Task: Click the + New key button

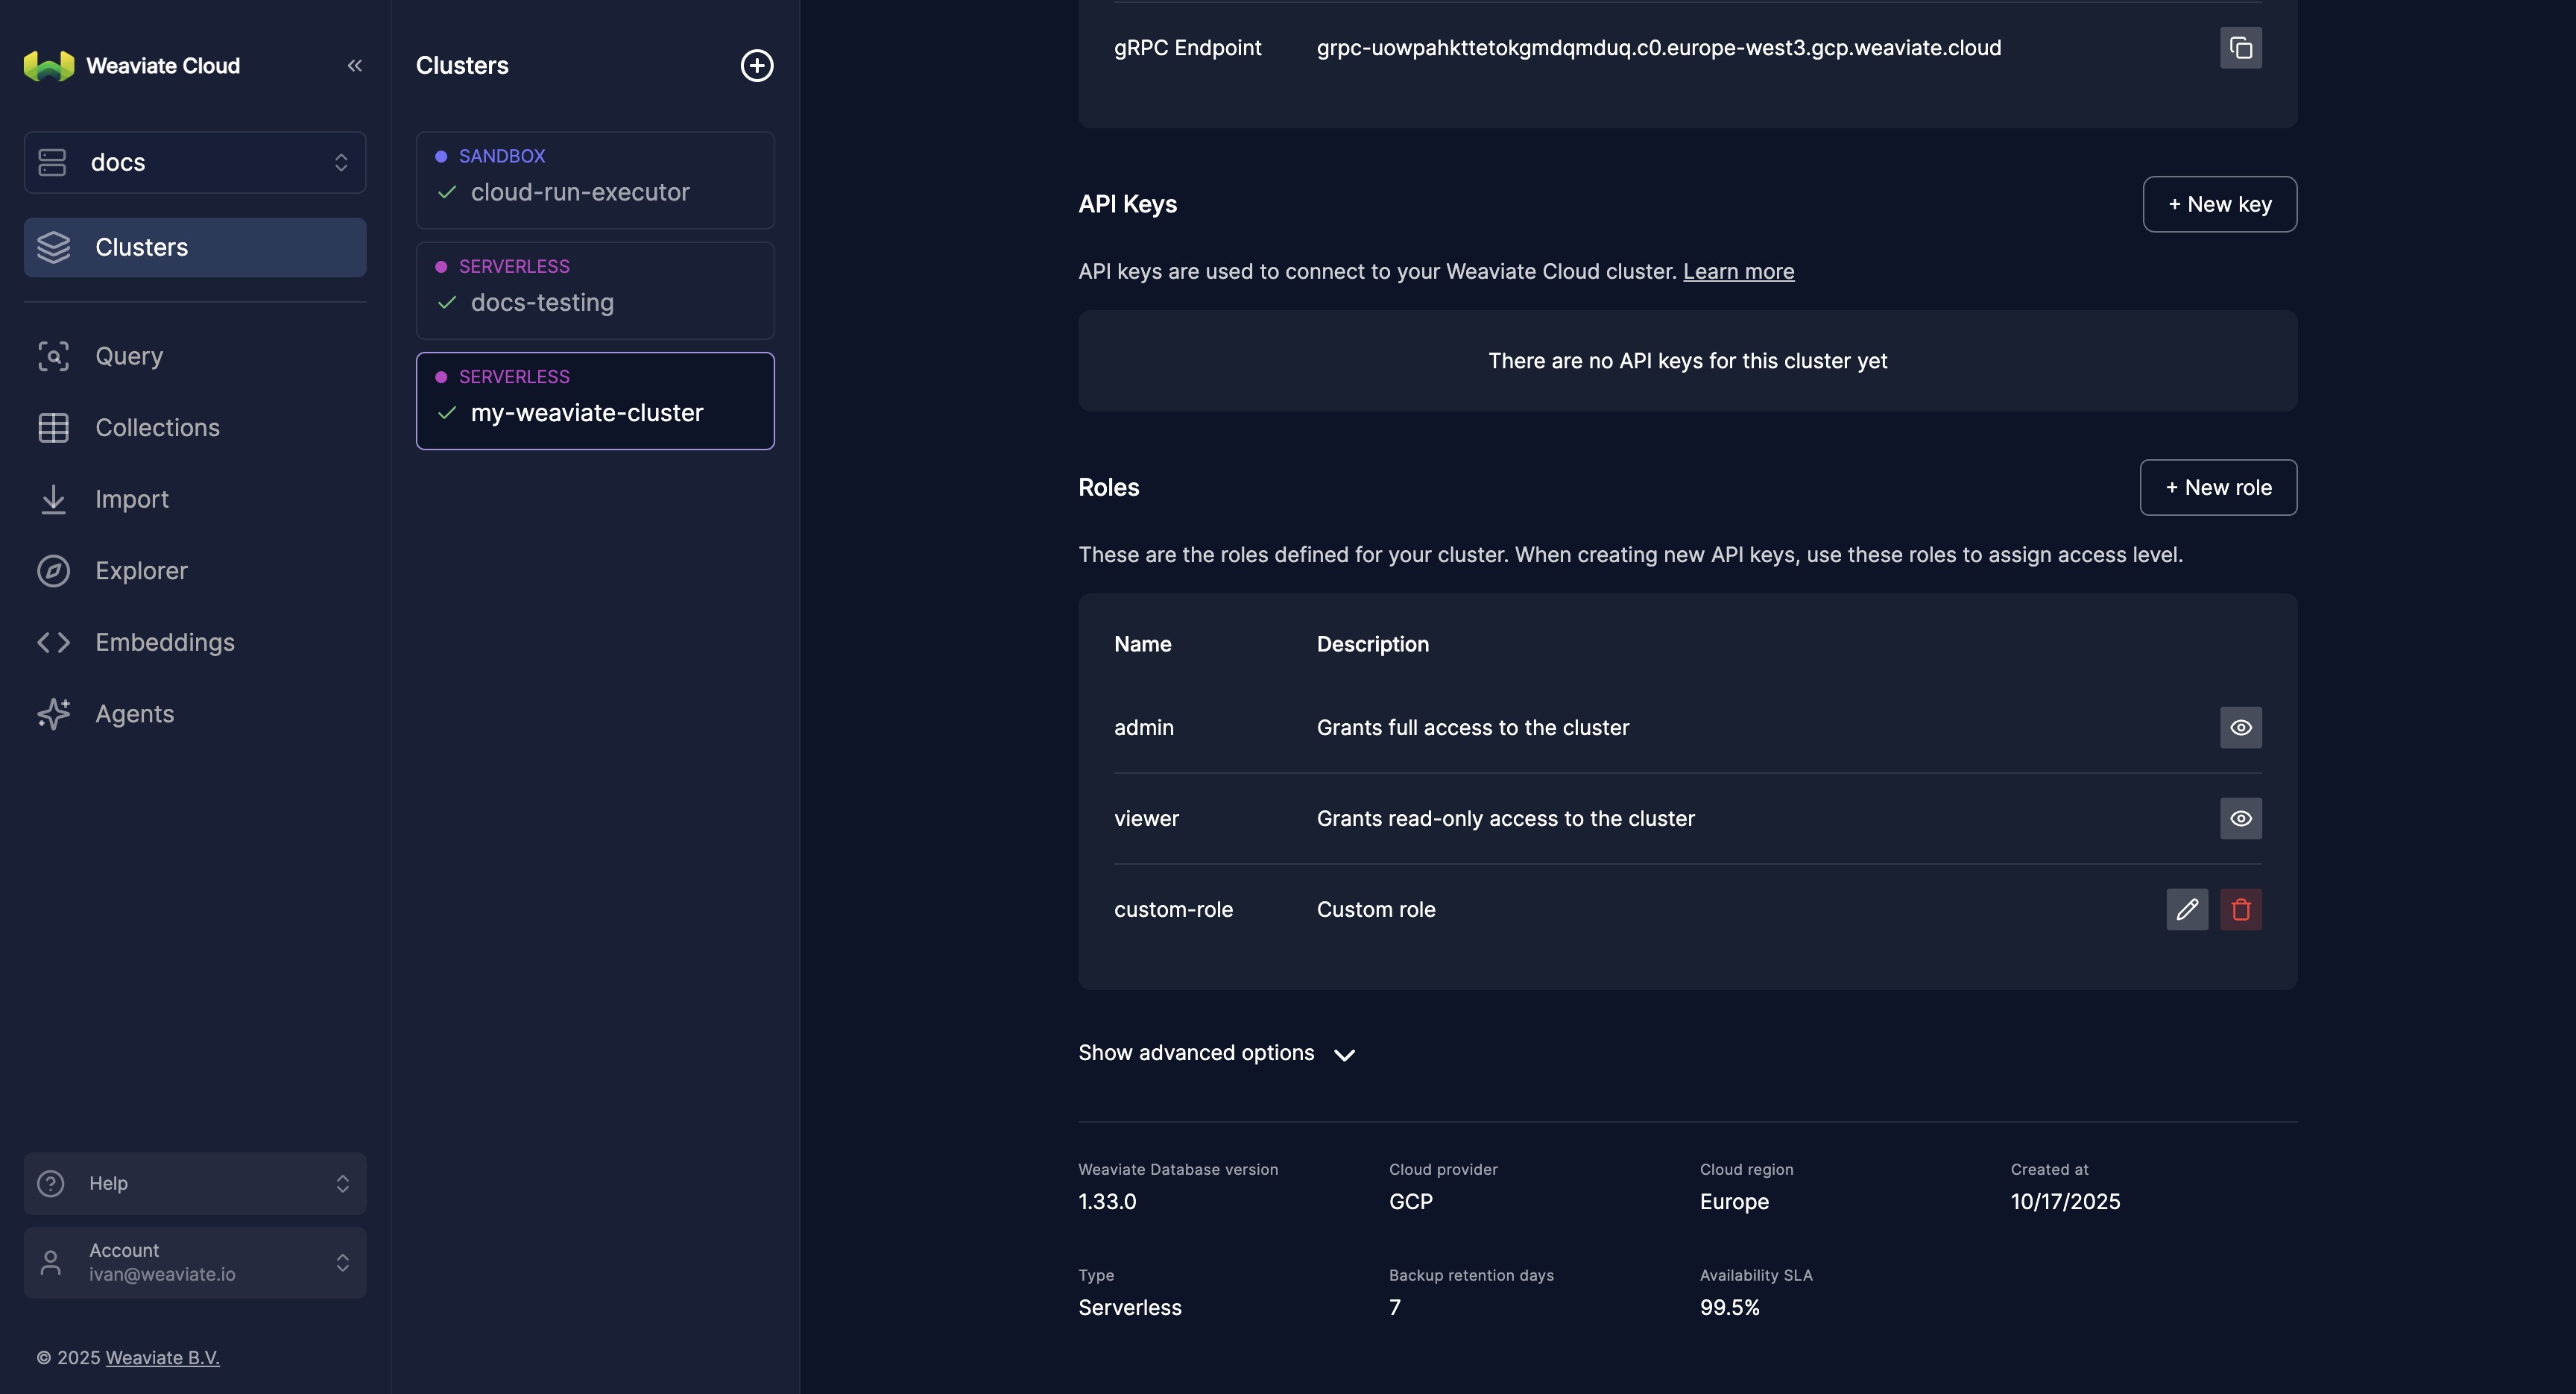Action: tap(2218, 204)
